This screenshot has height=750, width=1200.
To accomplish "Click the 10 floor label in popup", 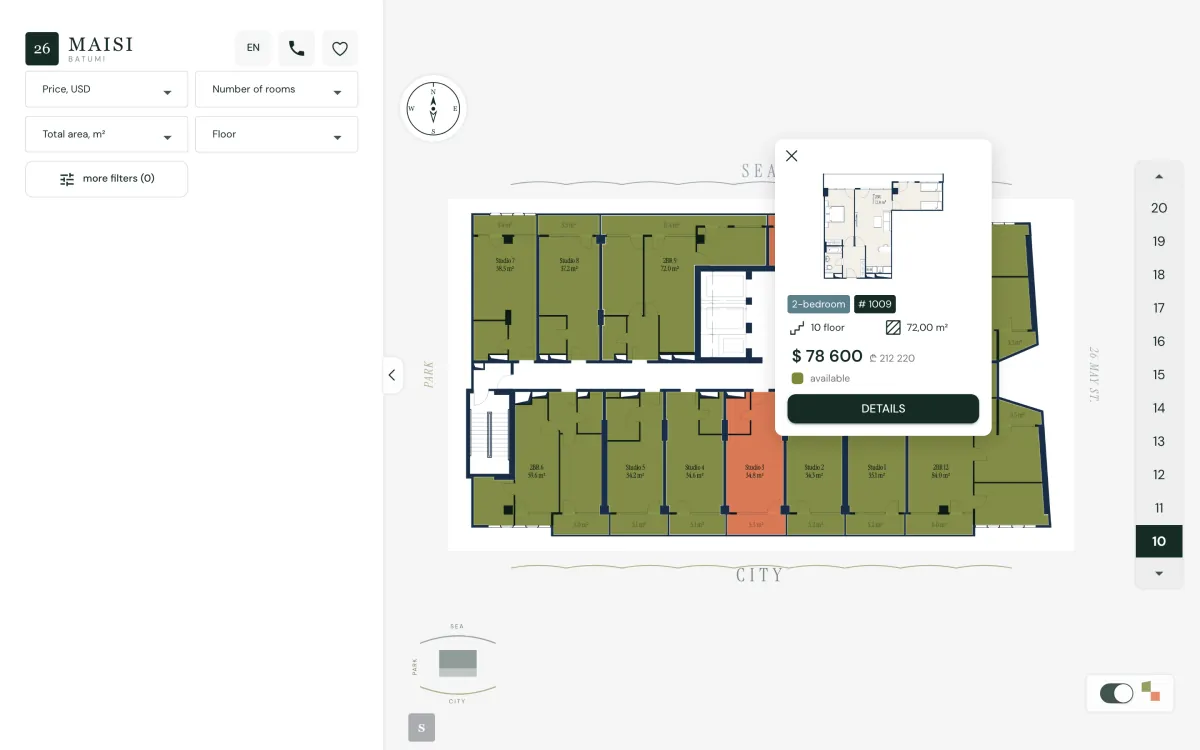I will [827, 327].
